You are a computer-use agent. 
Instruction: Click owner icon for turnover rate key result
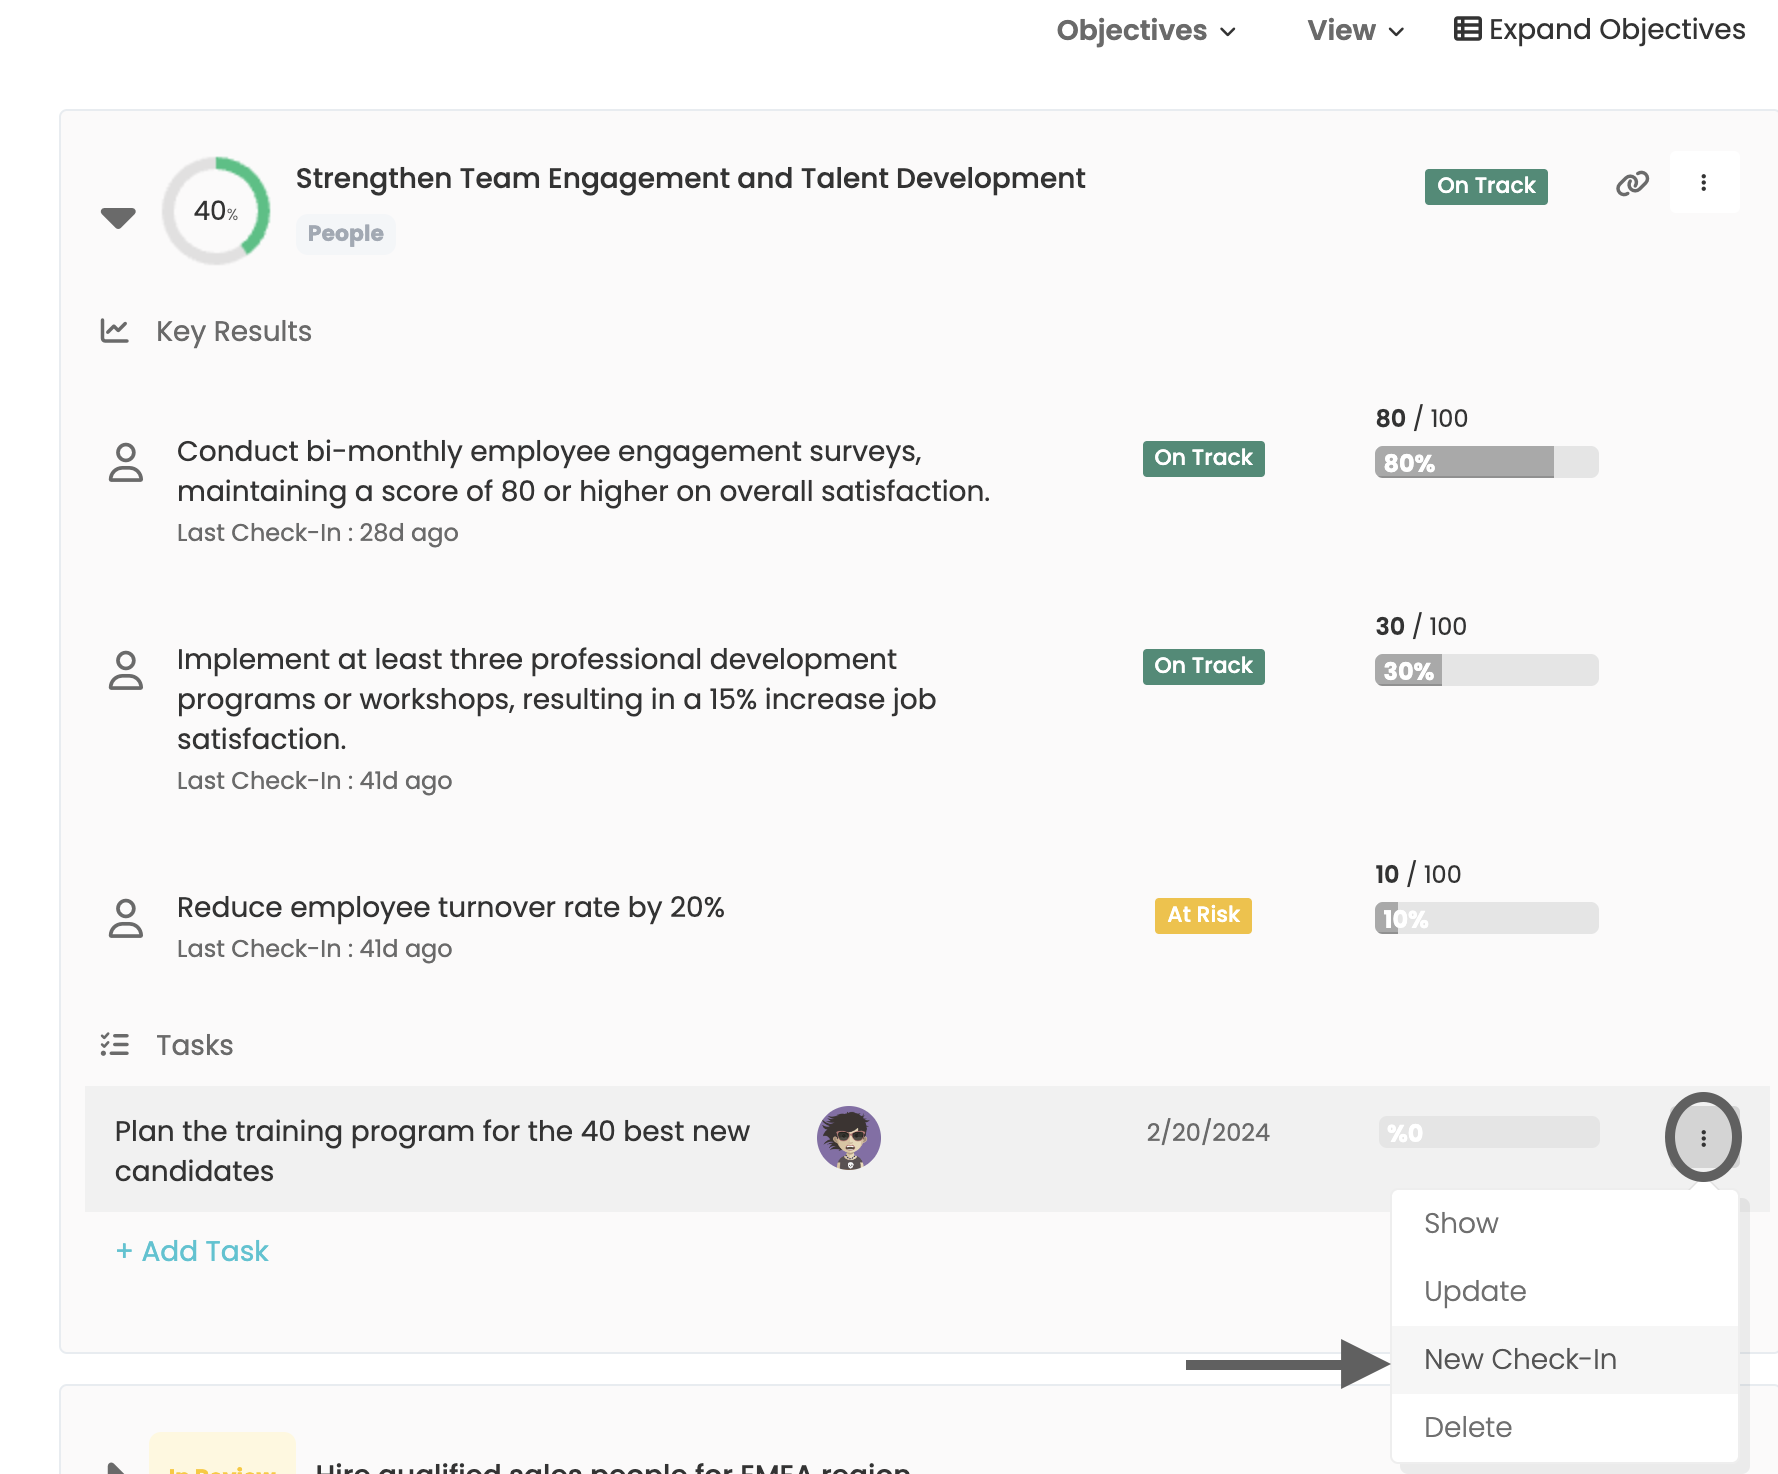coord(126,919)
